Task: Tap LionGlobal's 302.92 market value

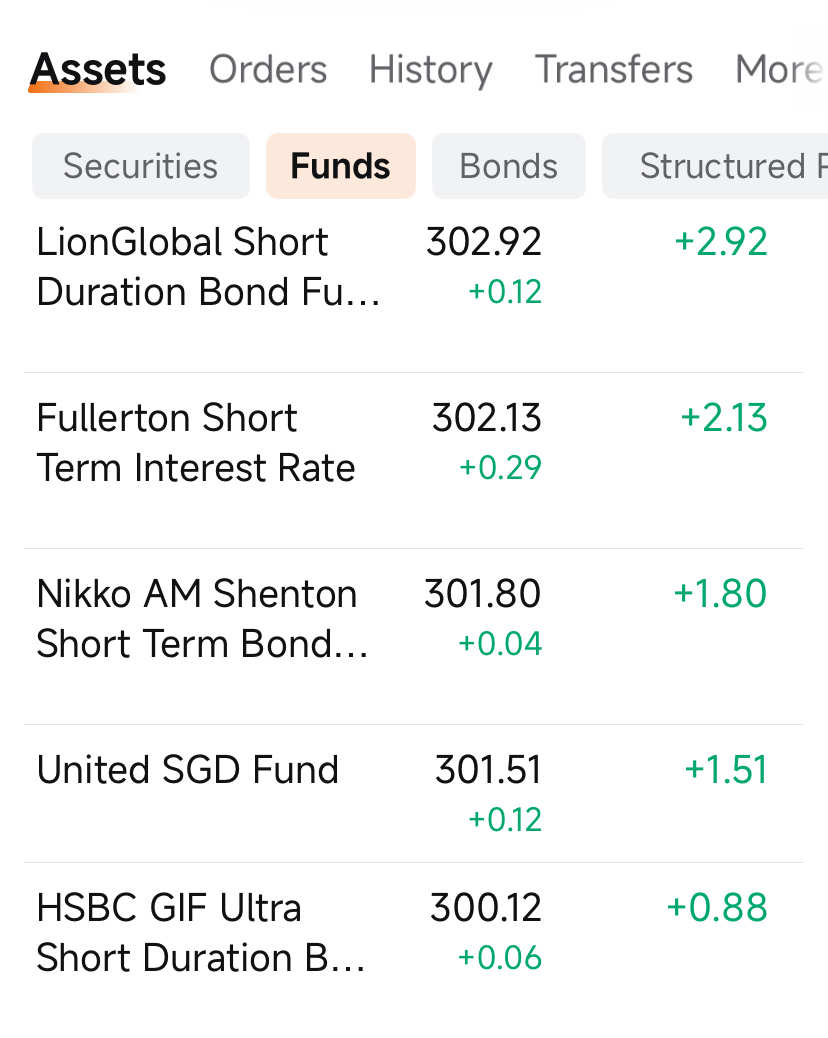Action: [484, 242]
